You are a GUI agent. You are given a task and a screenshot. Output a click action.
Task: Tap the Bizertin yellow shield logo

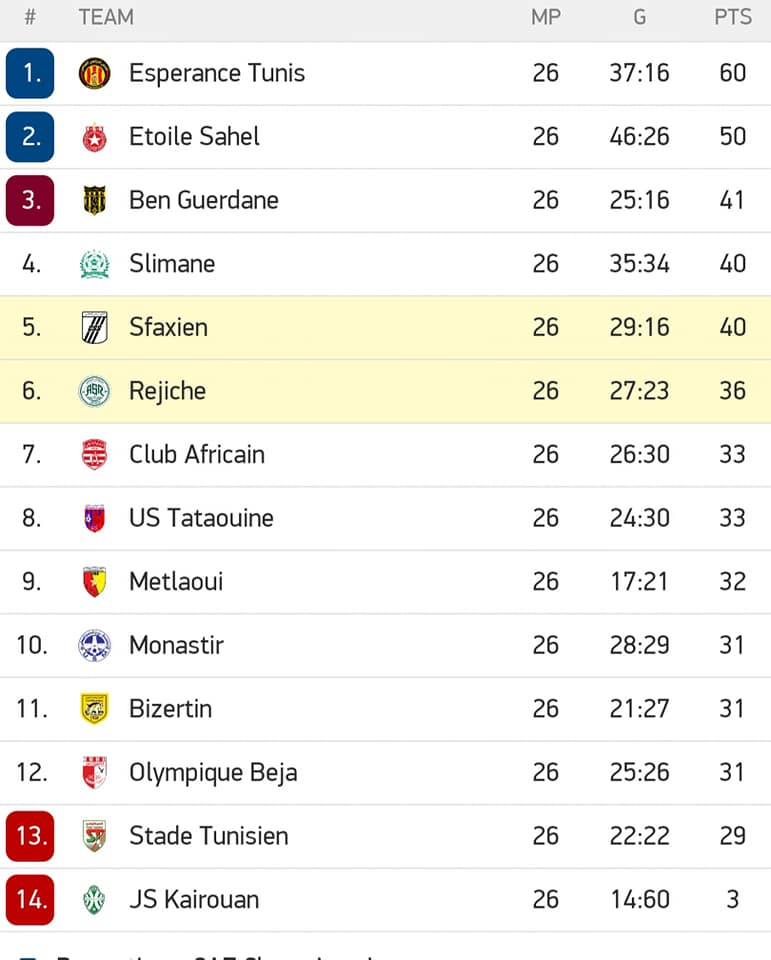tap(94, 709)
